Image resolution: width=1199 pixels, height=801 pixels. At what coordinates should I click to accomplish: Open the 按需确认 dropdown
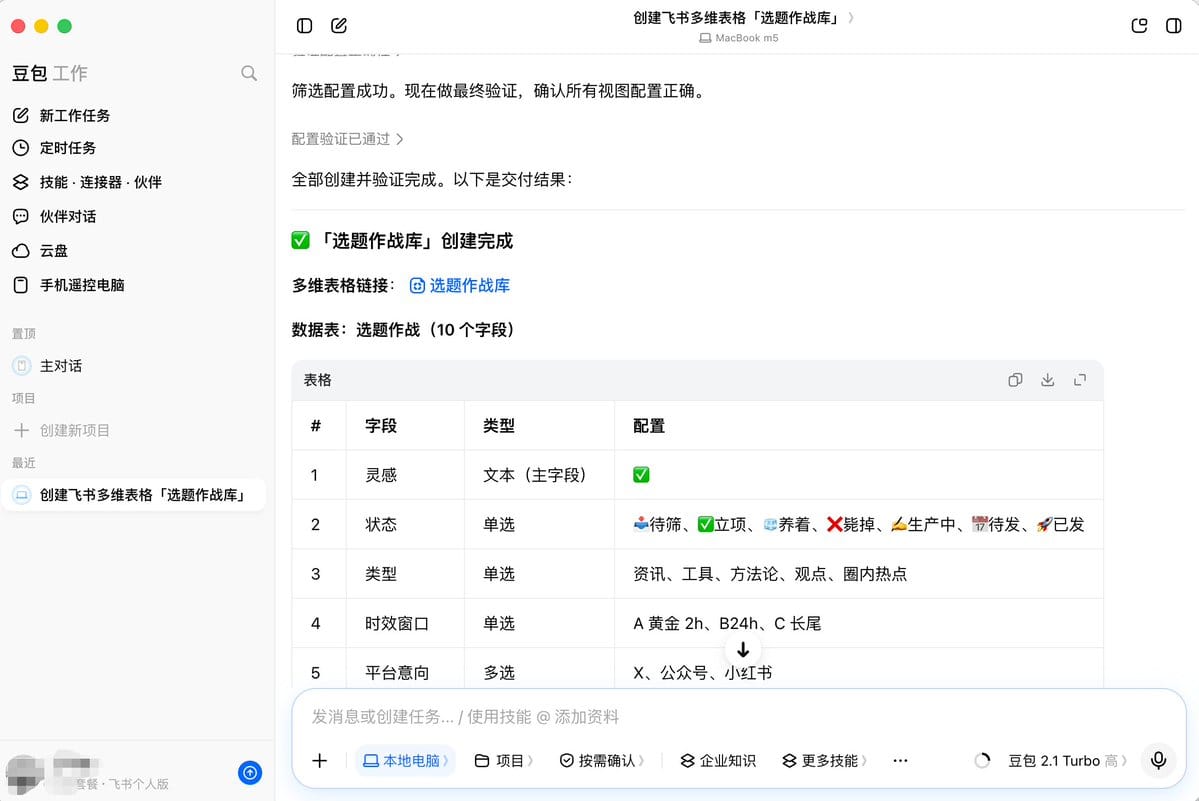[x=603, y=760]
